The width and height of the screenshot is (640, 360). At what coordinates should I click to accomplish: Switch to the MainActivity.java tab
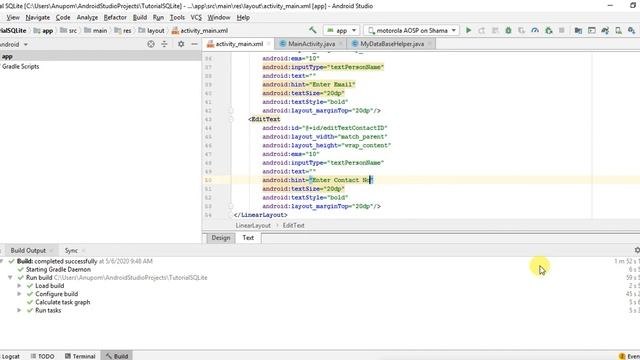(311, 44)
